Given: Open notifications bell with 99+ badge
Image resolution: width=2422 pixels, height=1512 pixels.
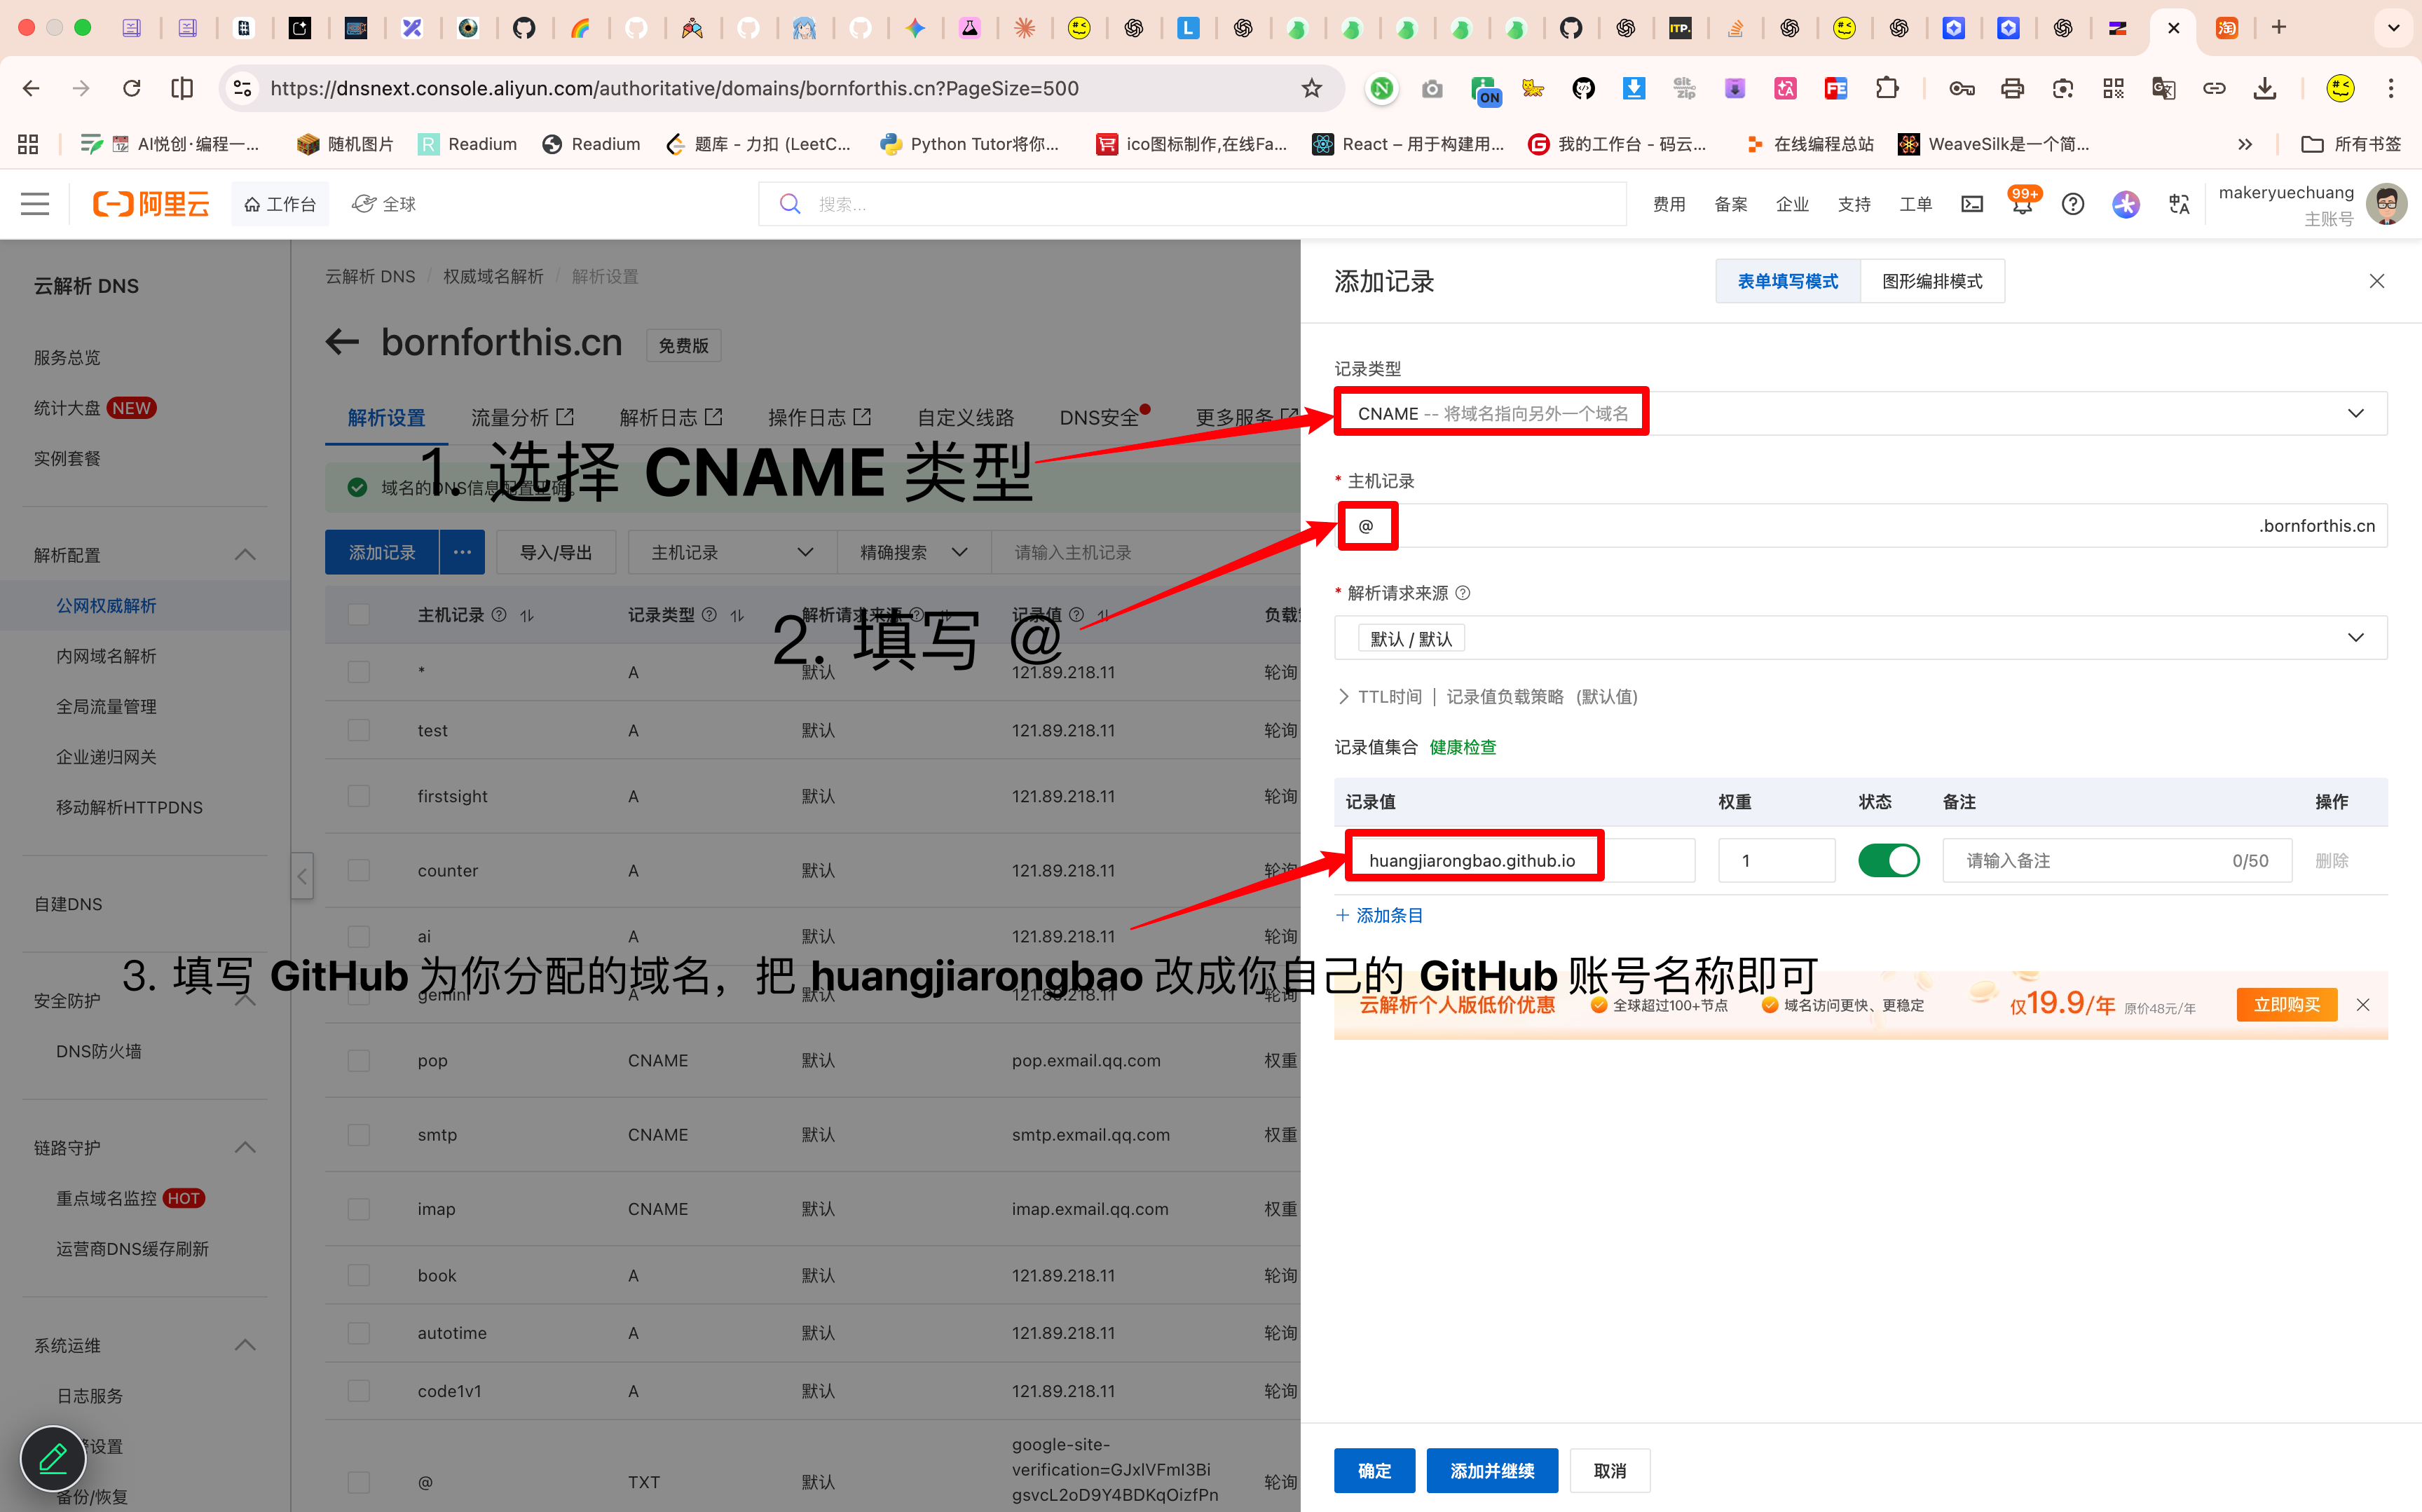Looking at the screenshot, I should [x=2022, y=203].
